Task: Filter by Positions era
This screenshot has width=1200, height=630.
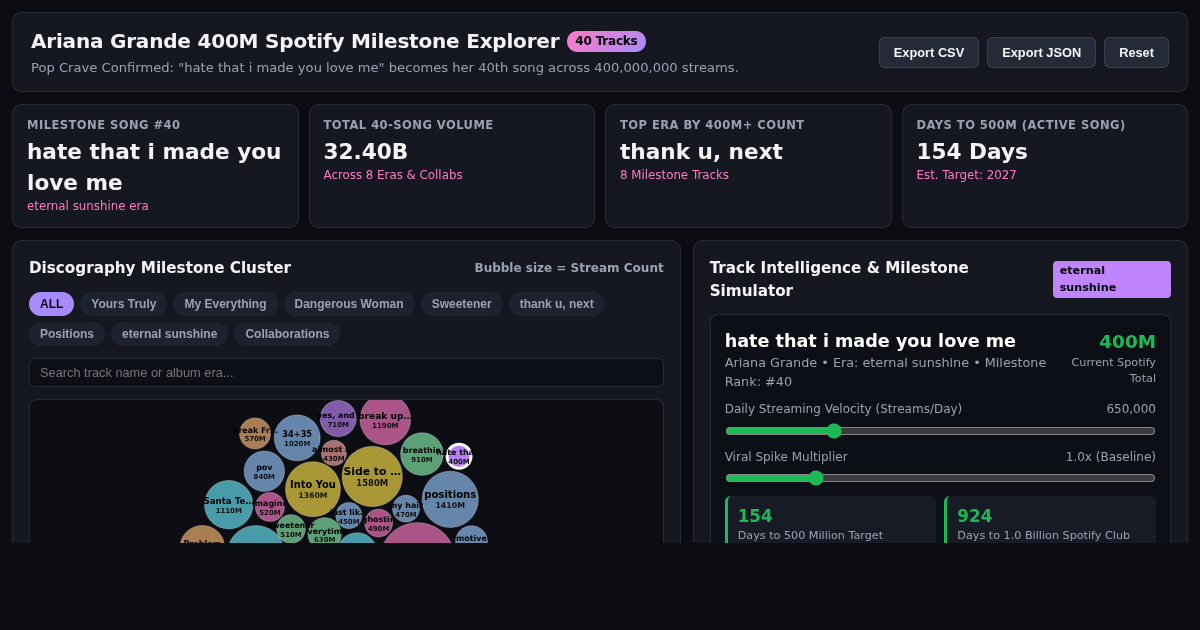Action: click(x=67, y=334)
